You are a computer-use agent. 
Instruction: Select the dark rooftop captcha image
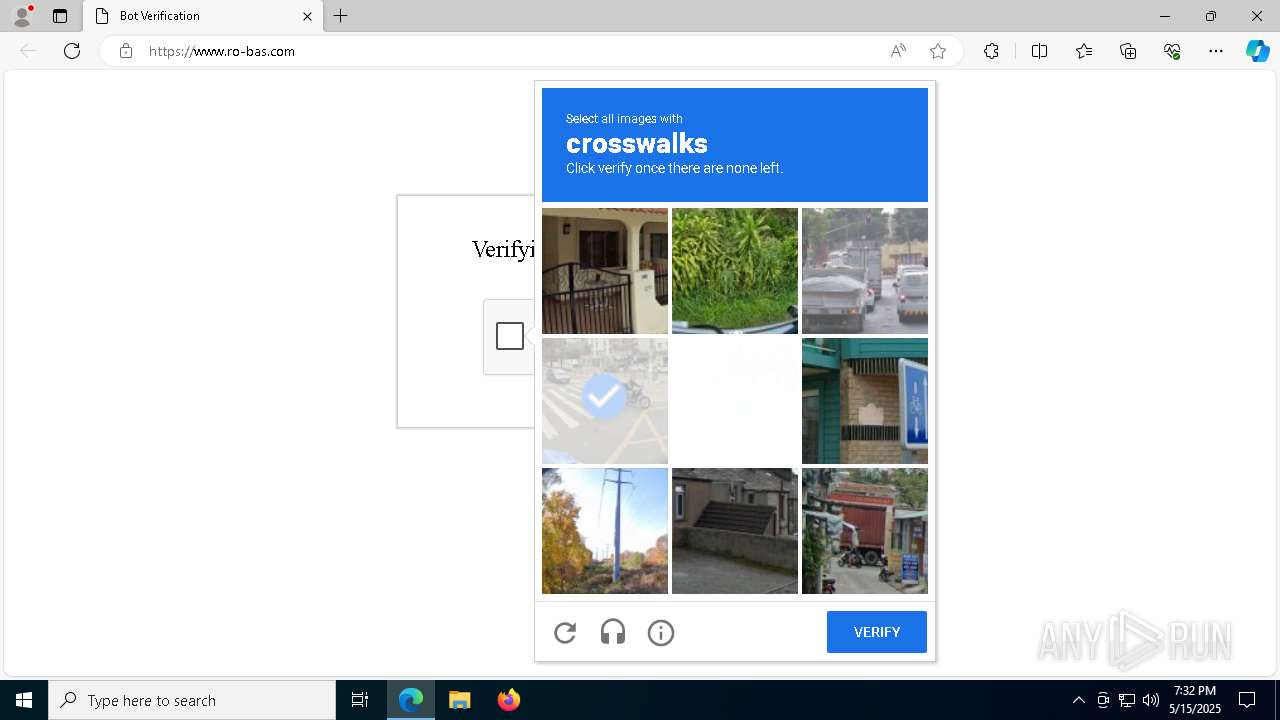click(x=735, y=531)
